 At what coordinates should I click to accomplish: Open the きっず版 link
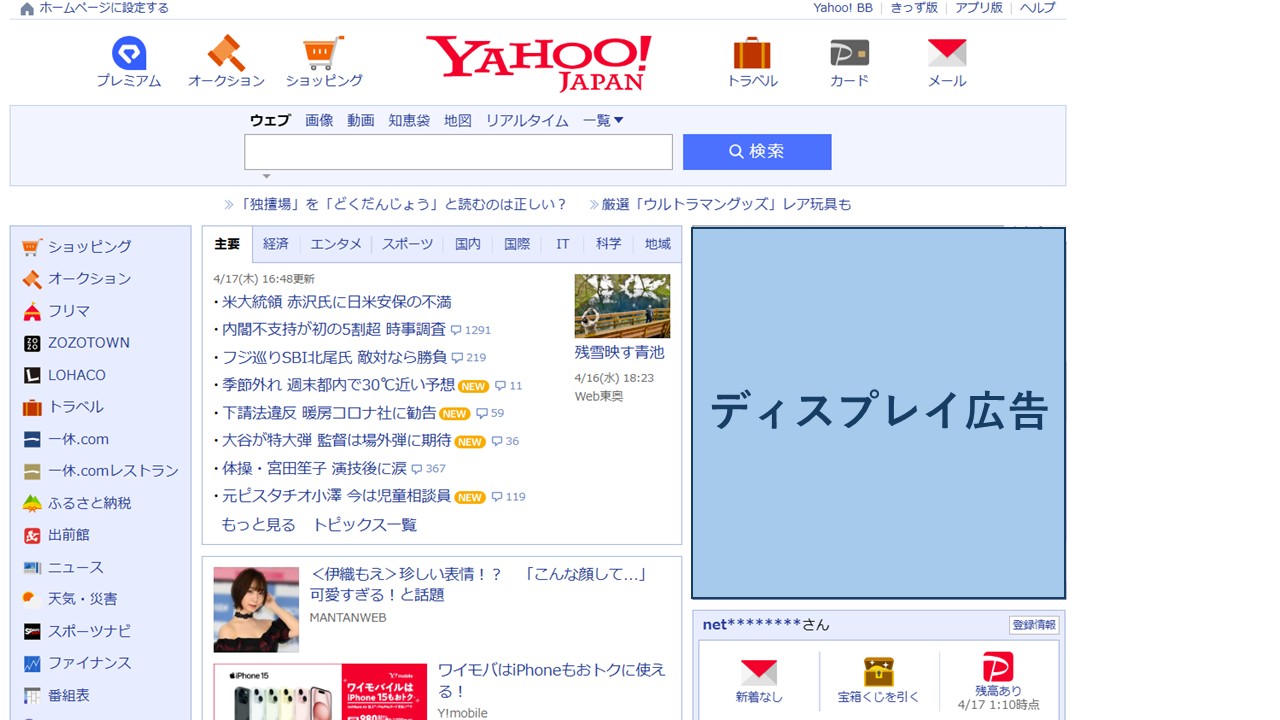point(915,8)
